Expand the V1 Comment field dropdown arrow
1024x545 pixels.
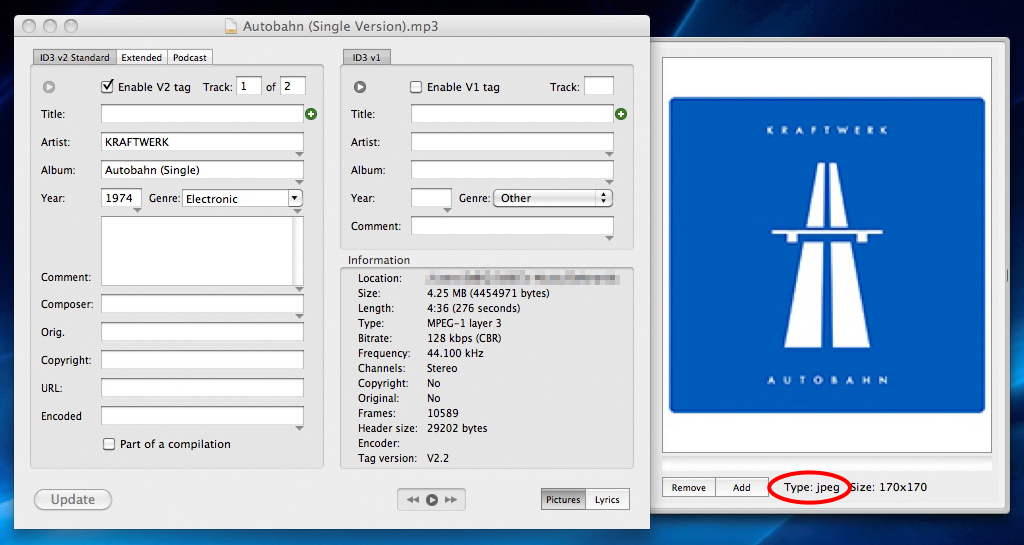[x=609, y=239]
